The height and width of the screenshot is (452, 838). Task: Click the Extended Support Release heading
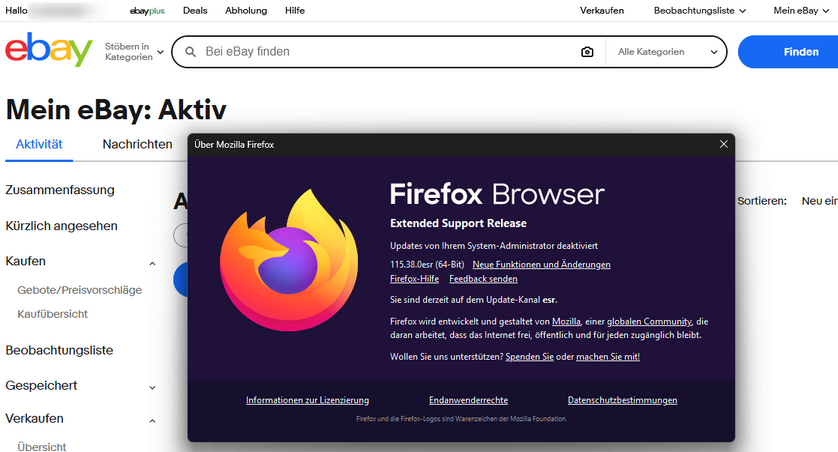(x=458, y=223)
